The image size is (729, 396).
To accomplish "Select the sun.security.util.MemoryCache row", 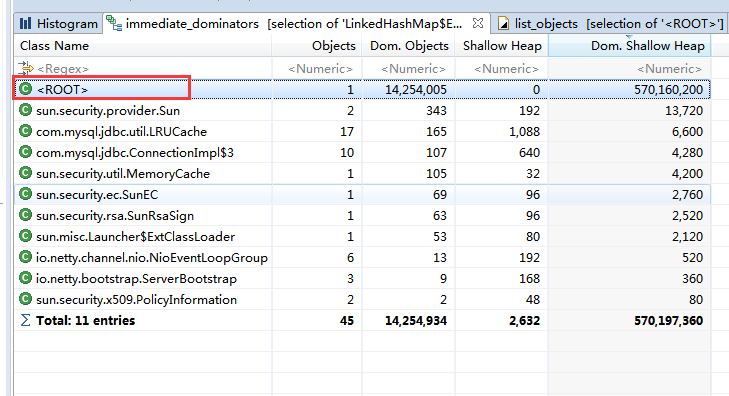I will (x=362, y=173).
